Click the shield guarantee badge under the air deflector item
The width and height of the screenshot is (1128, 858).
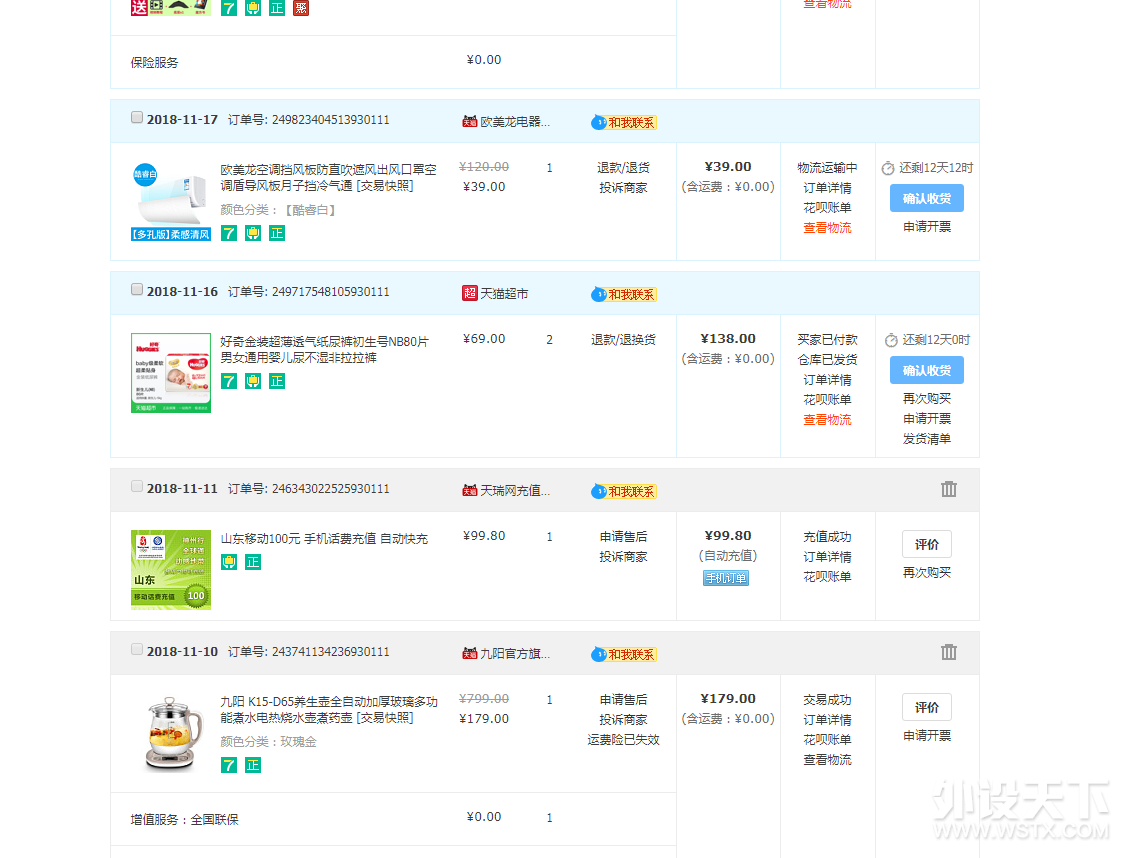(x=253, y=233)
